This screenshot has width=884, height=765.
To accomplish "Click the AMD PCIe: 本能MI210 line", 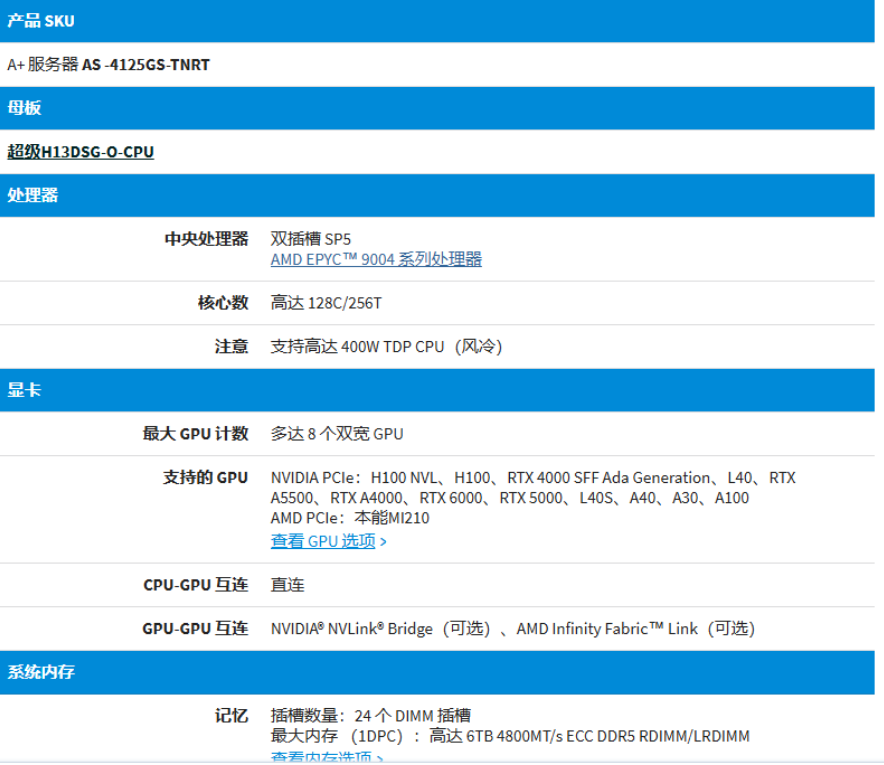I will pos(350,518).
